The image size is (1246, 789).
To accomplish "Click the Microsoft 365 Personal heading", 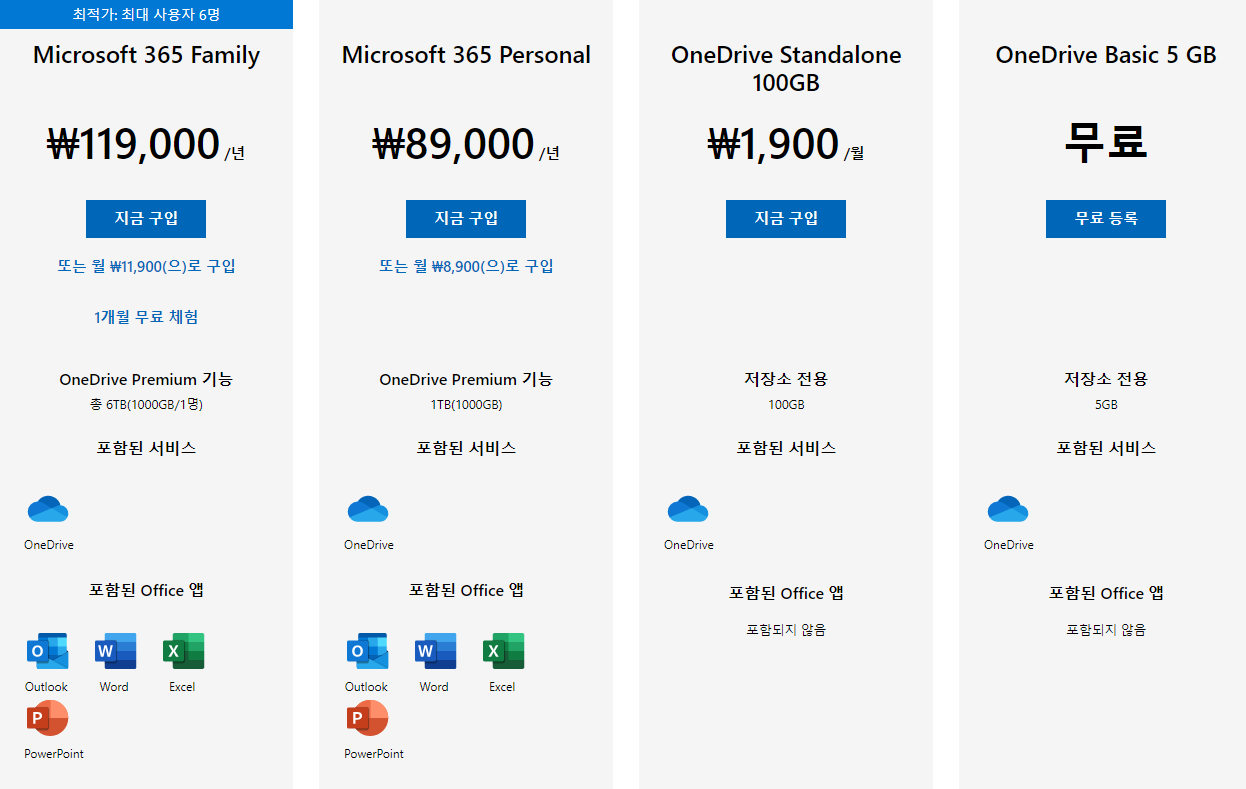I will coord(466,55).
